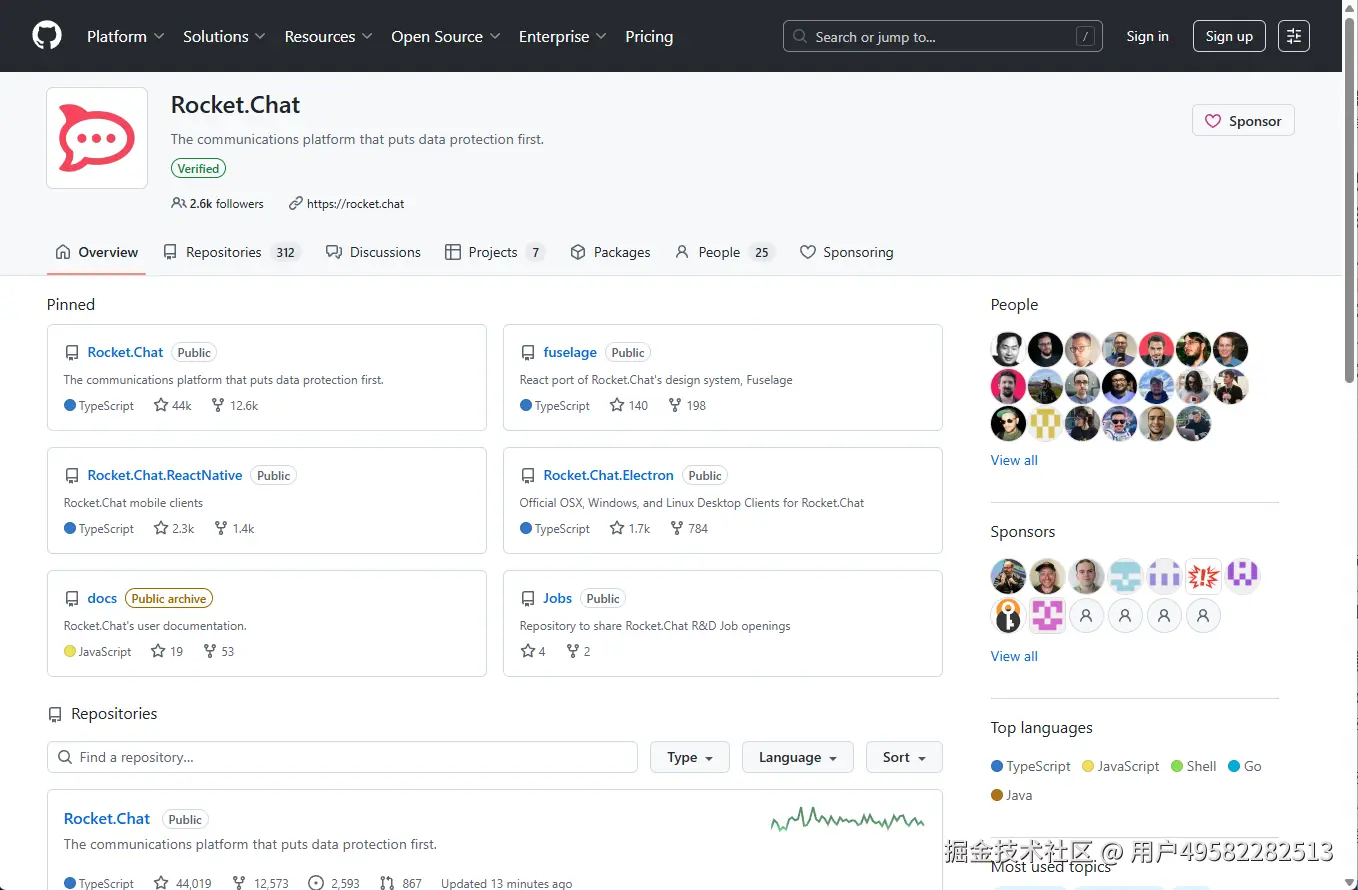The height and width of the screenshot is (890, 1358).
Task: Open the pinned Rocket.Chat.Electron repository
Action: click(609, 475)
